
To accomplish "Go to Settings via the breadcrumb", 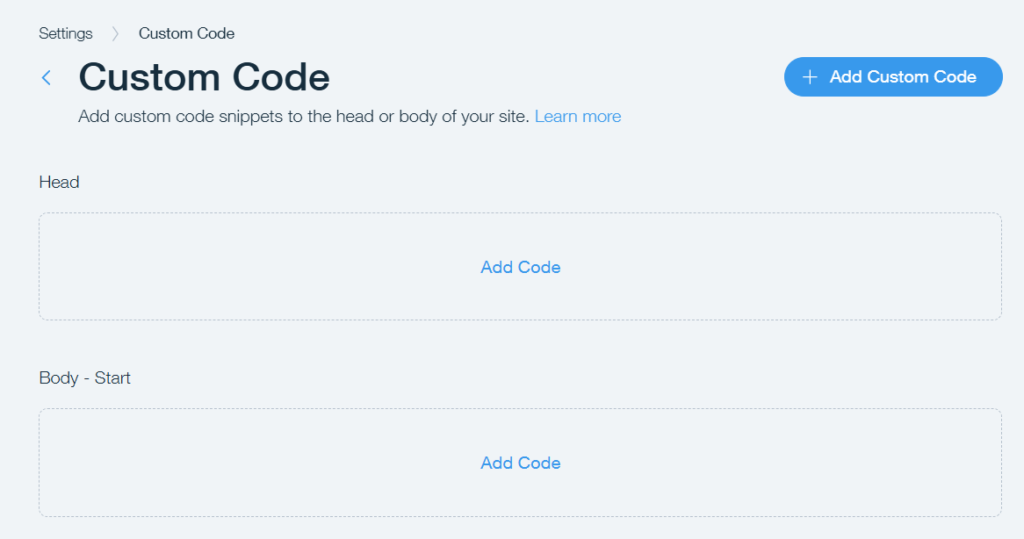I will click(65, 33).
